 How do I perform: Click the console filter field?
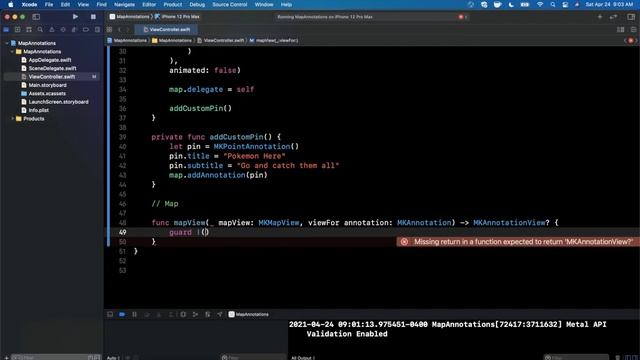pyautogui.click(x=576, y=358)
